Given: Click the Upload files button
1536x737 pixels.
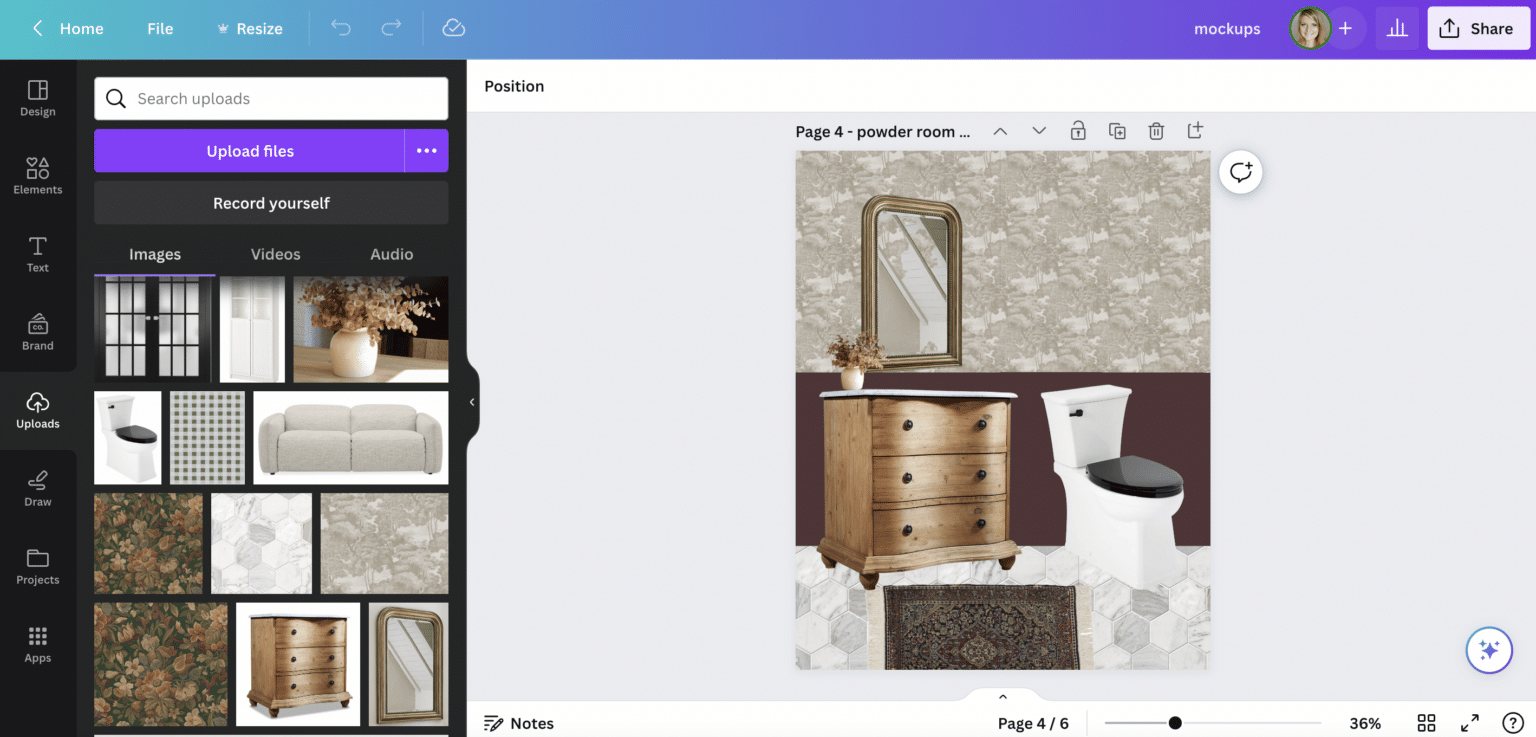Looking at the screenshot, I should point(250,151).
